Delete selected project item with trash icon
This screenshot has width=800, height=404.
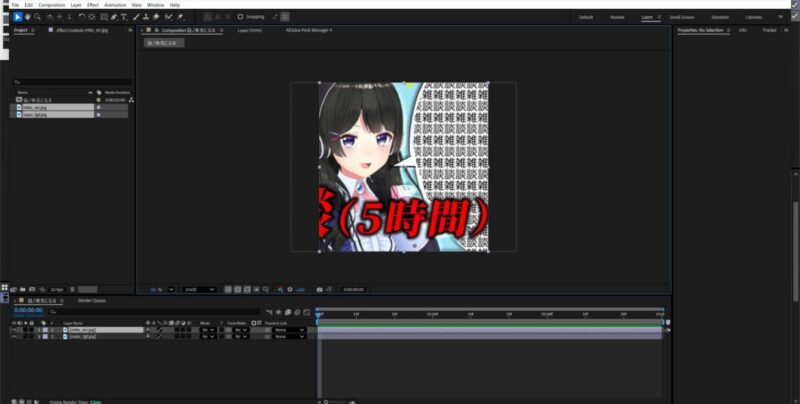[x=72, y=289]
